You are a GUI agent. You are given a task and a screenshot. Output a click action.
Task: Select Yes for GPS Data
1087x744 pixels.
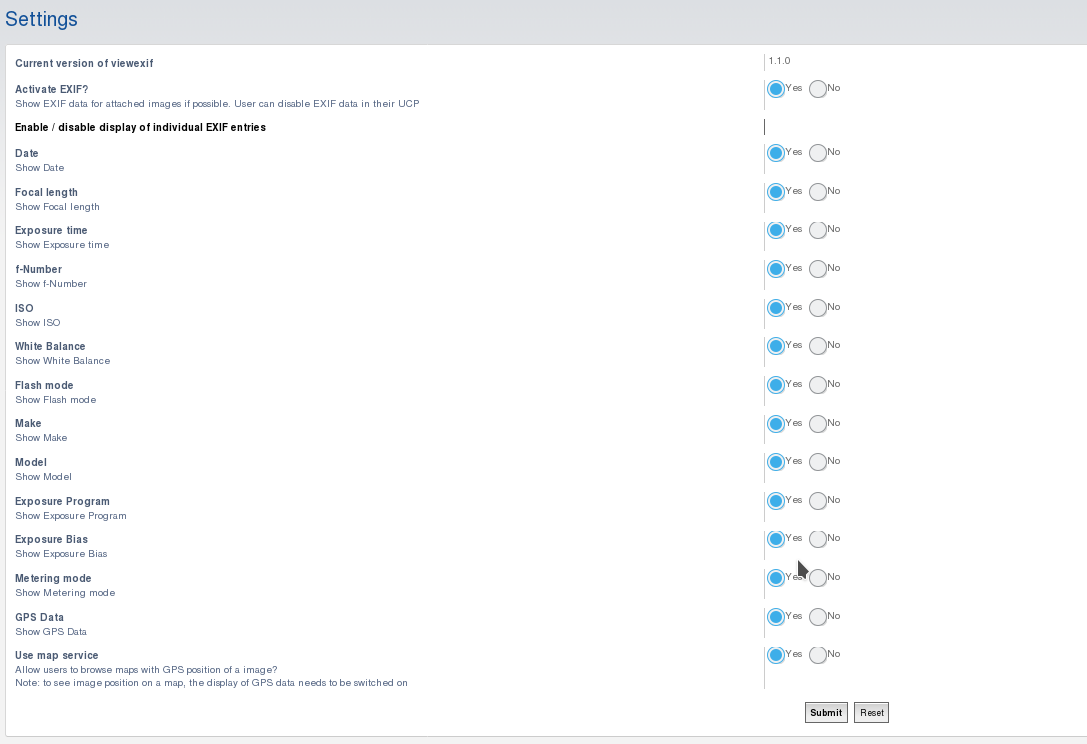pos(776,617)
